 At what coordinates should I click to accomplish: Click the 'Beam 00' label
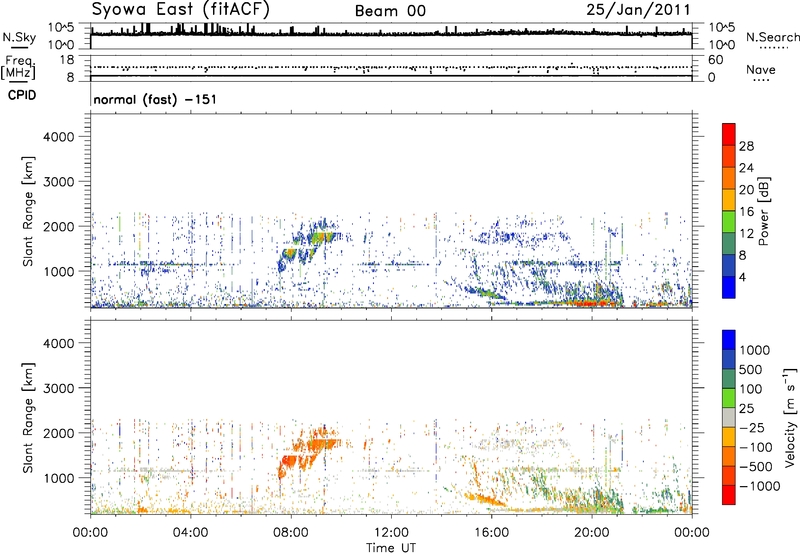point(390,11)
